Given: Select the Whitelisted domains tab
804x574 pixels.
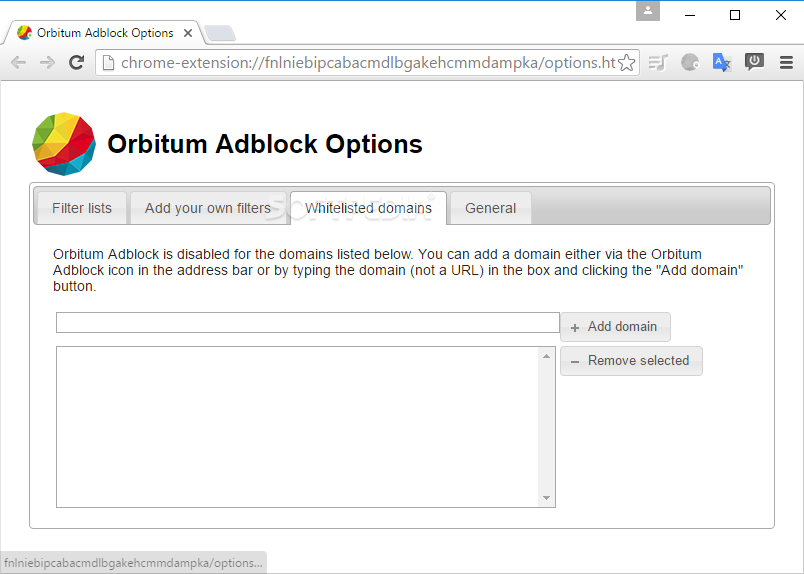Looking at the screenshot, I should click(368, 208).
